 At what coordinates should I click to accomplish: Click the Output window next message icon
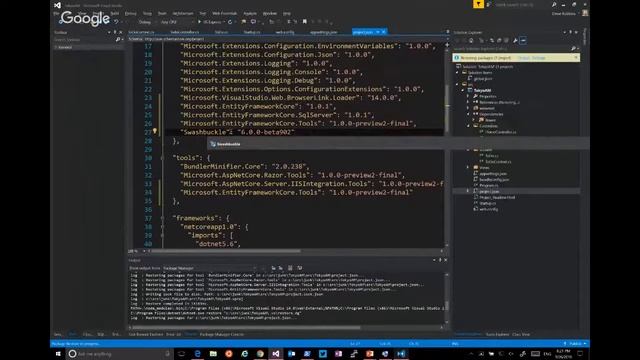[281, 268]
